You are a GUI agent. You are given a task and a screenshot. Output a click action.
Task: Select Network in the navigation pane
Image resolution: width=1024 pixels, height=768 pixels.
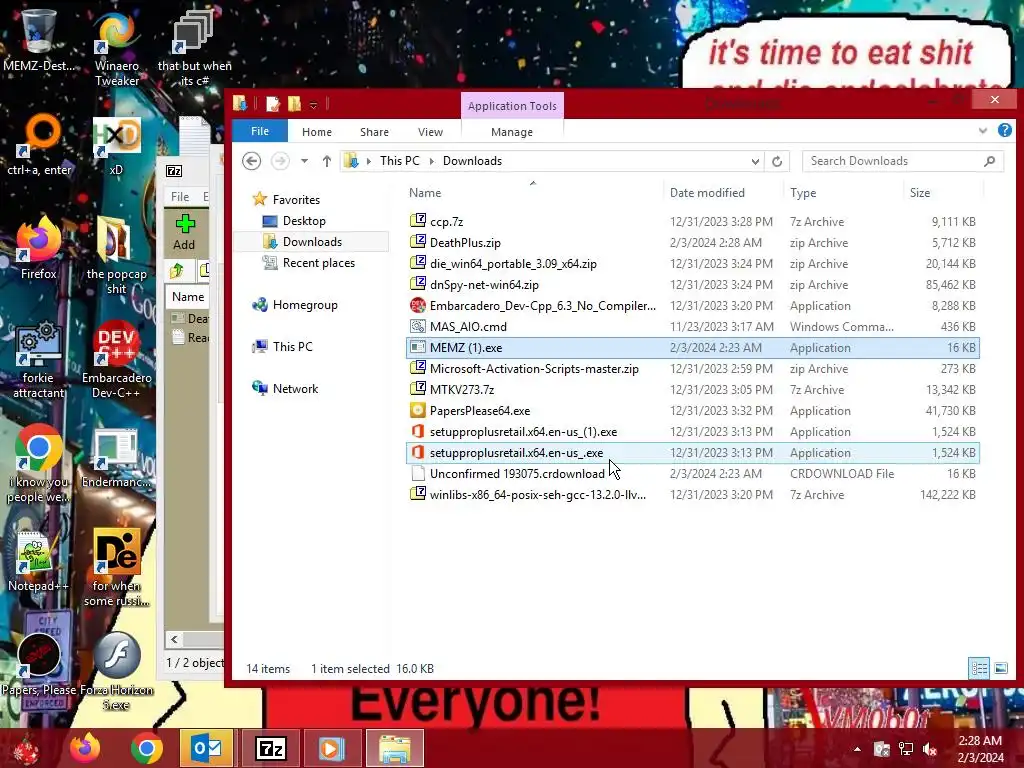coord(295,389)
